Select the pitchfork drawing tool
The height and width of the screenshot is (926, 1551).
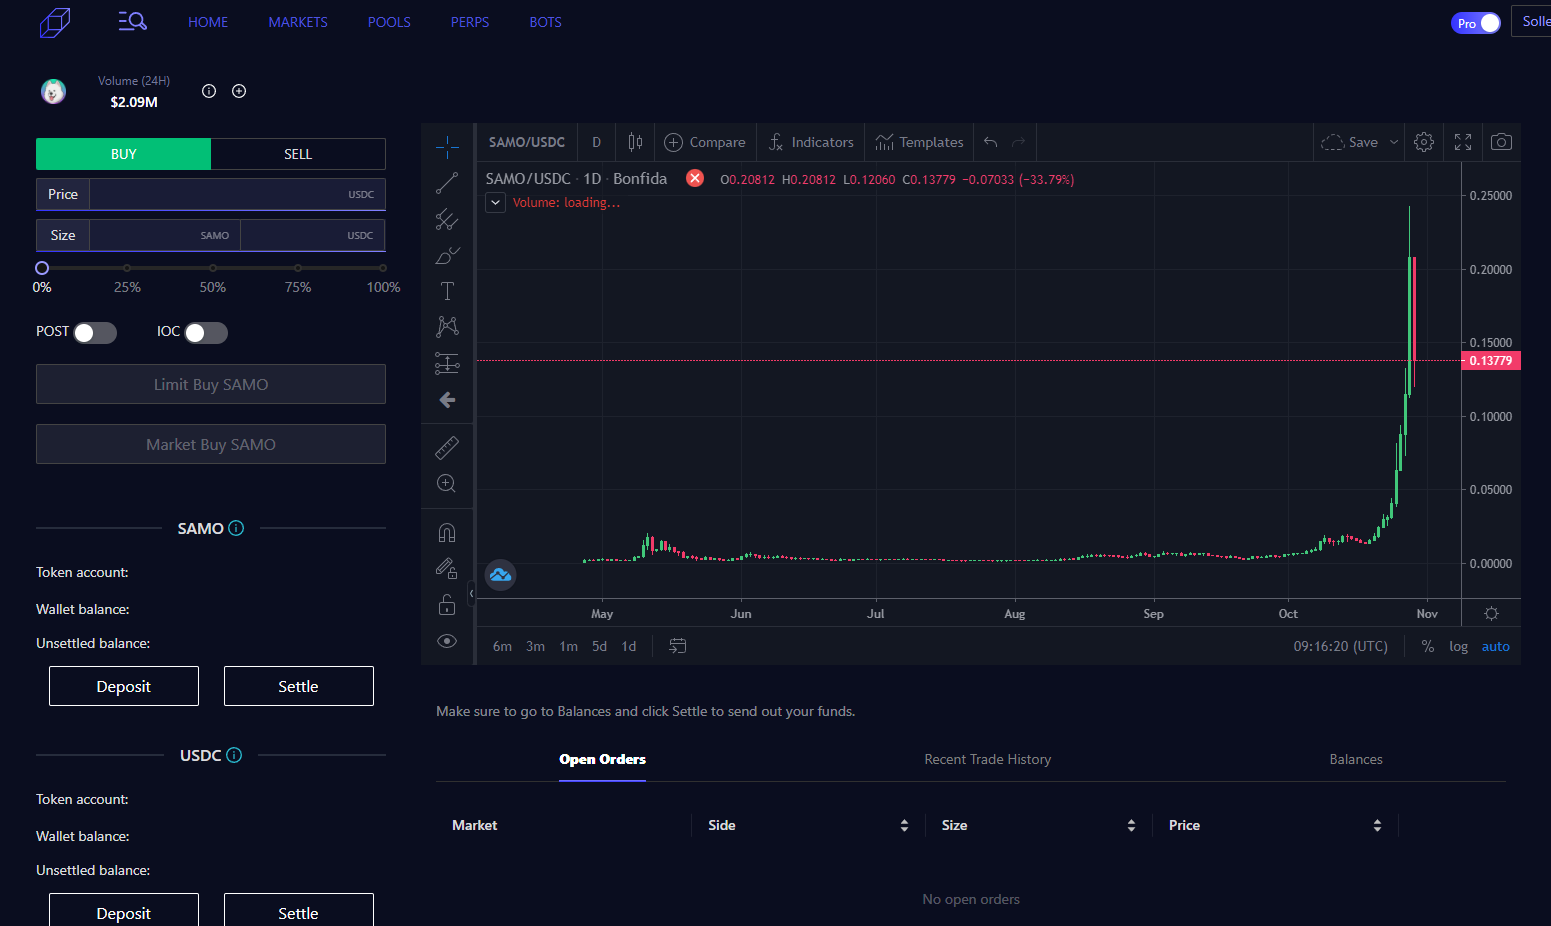click(x=447, y=219)
